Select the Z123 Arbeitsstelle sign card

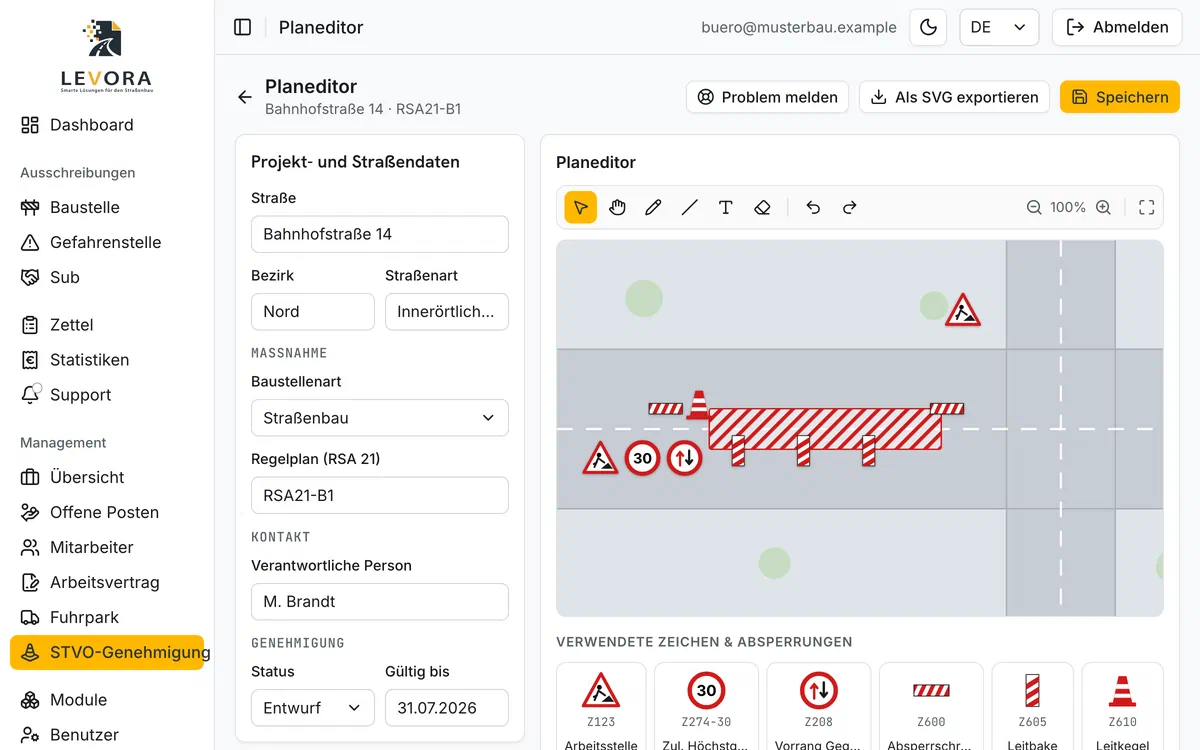pos(601,707)
